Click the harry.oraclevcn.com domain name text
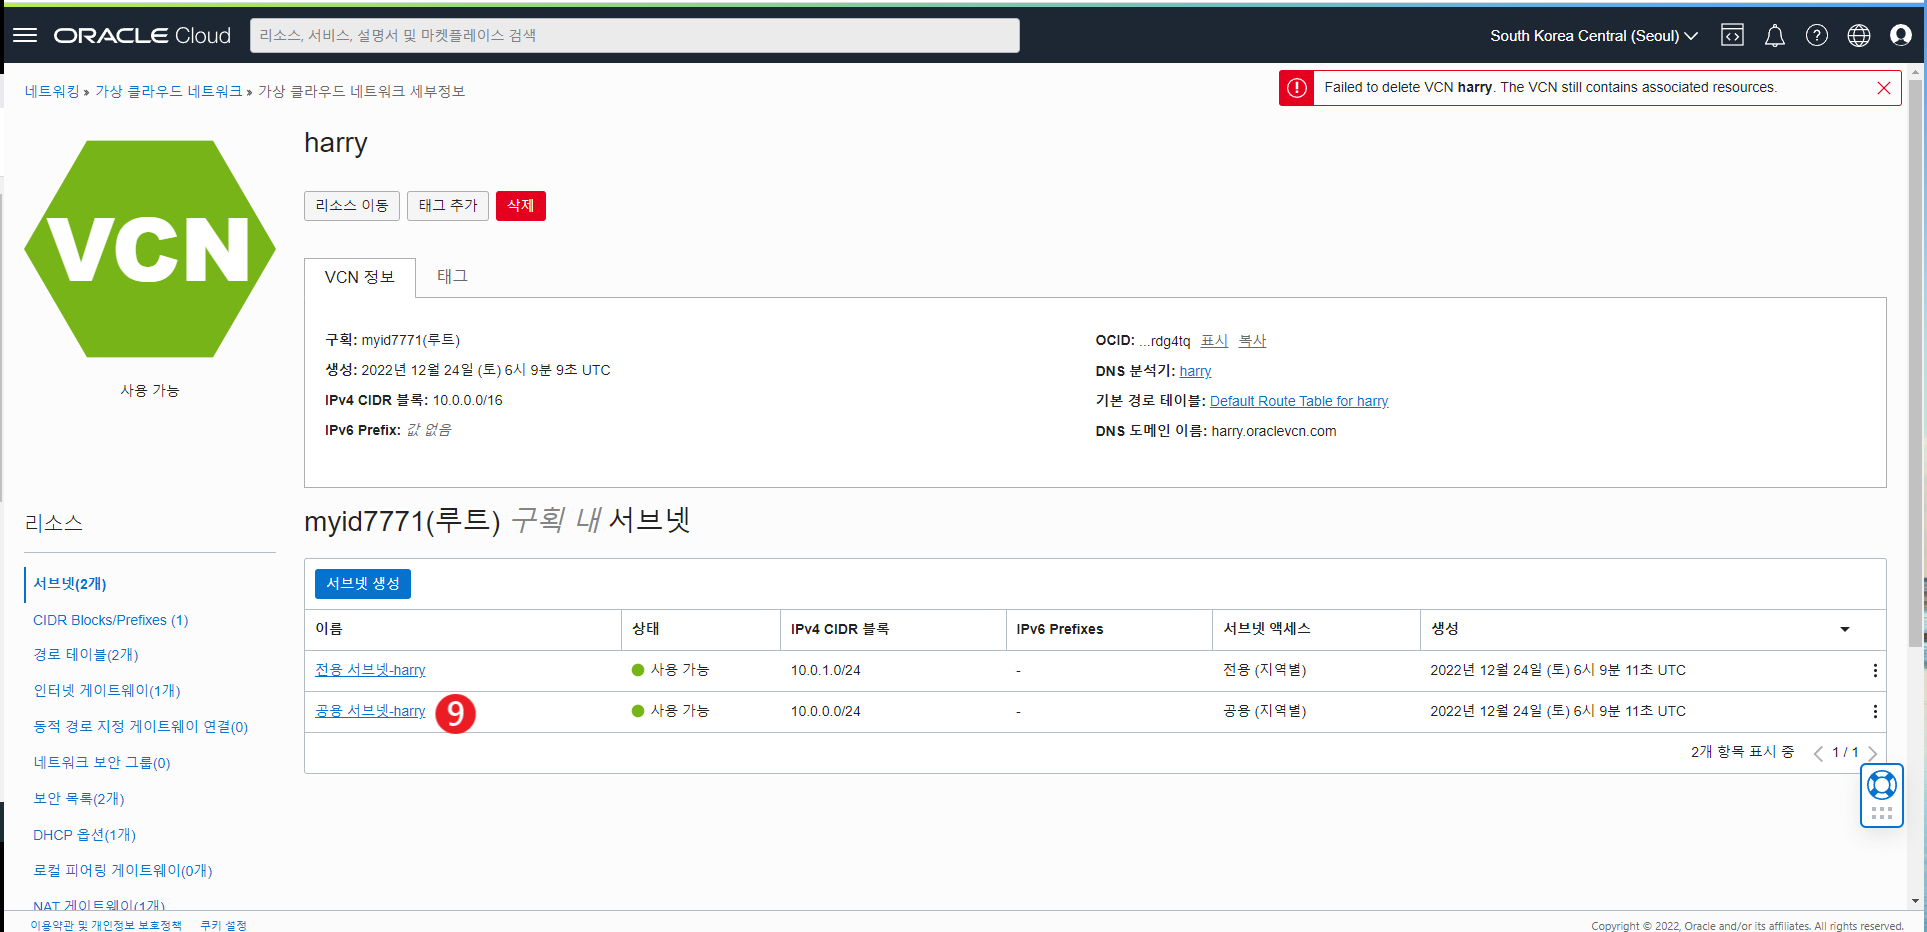Viewport: 1927px width, 932px height. click(1273, 431)
